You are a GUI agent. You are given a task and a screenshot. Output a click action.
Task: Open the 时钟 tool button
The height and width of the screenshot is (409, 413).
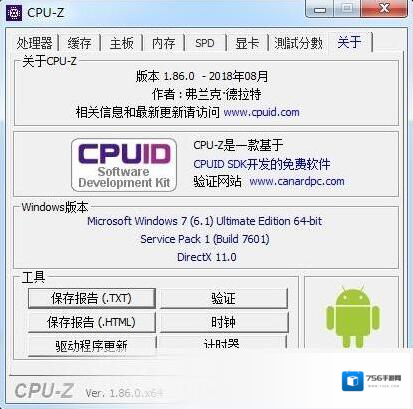224,322
